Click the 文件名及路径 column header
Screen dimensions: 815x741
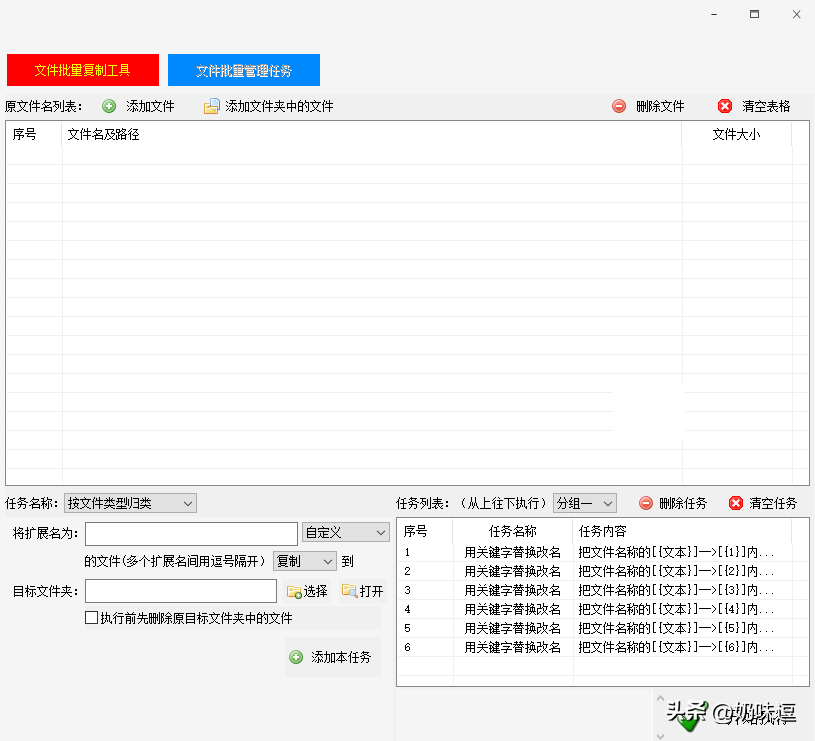point(103,134)
